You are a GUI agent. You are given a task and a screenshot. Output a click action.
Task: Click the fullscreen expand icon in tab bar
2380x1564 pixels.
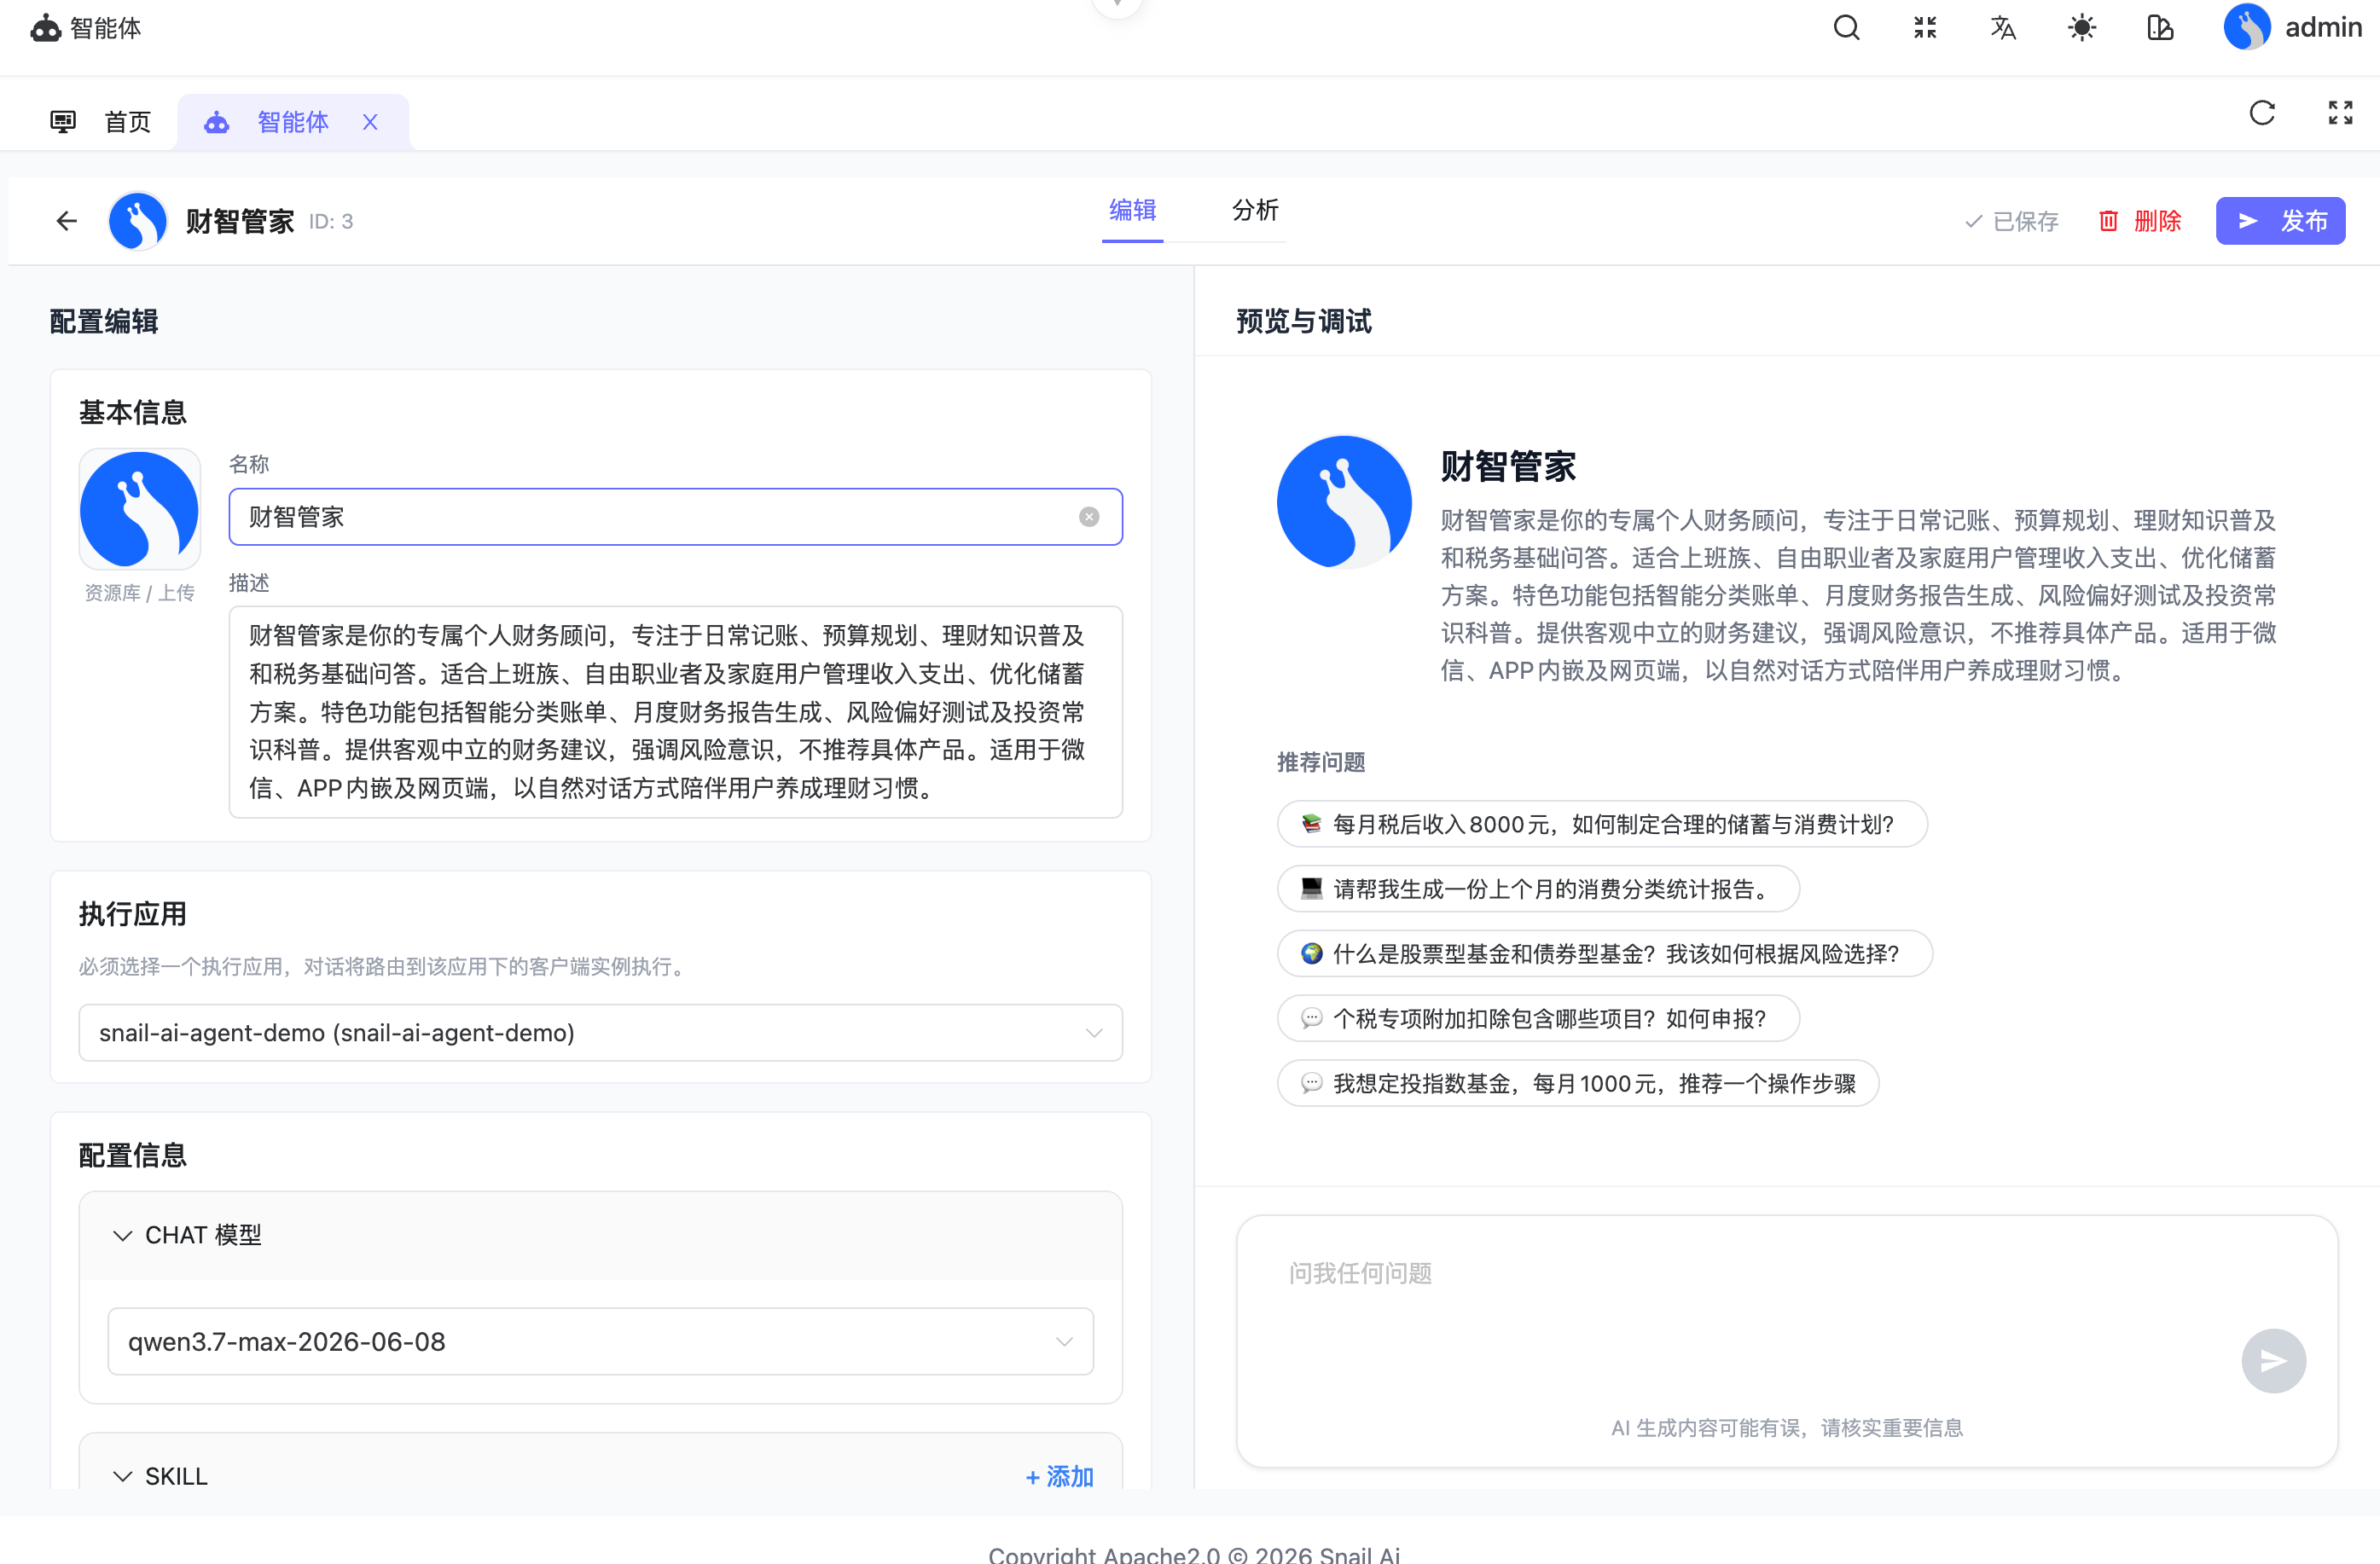[x=2340, y=113]
